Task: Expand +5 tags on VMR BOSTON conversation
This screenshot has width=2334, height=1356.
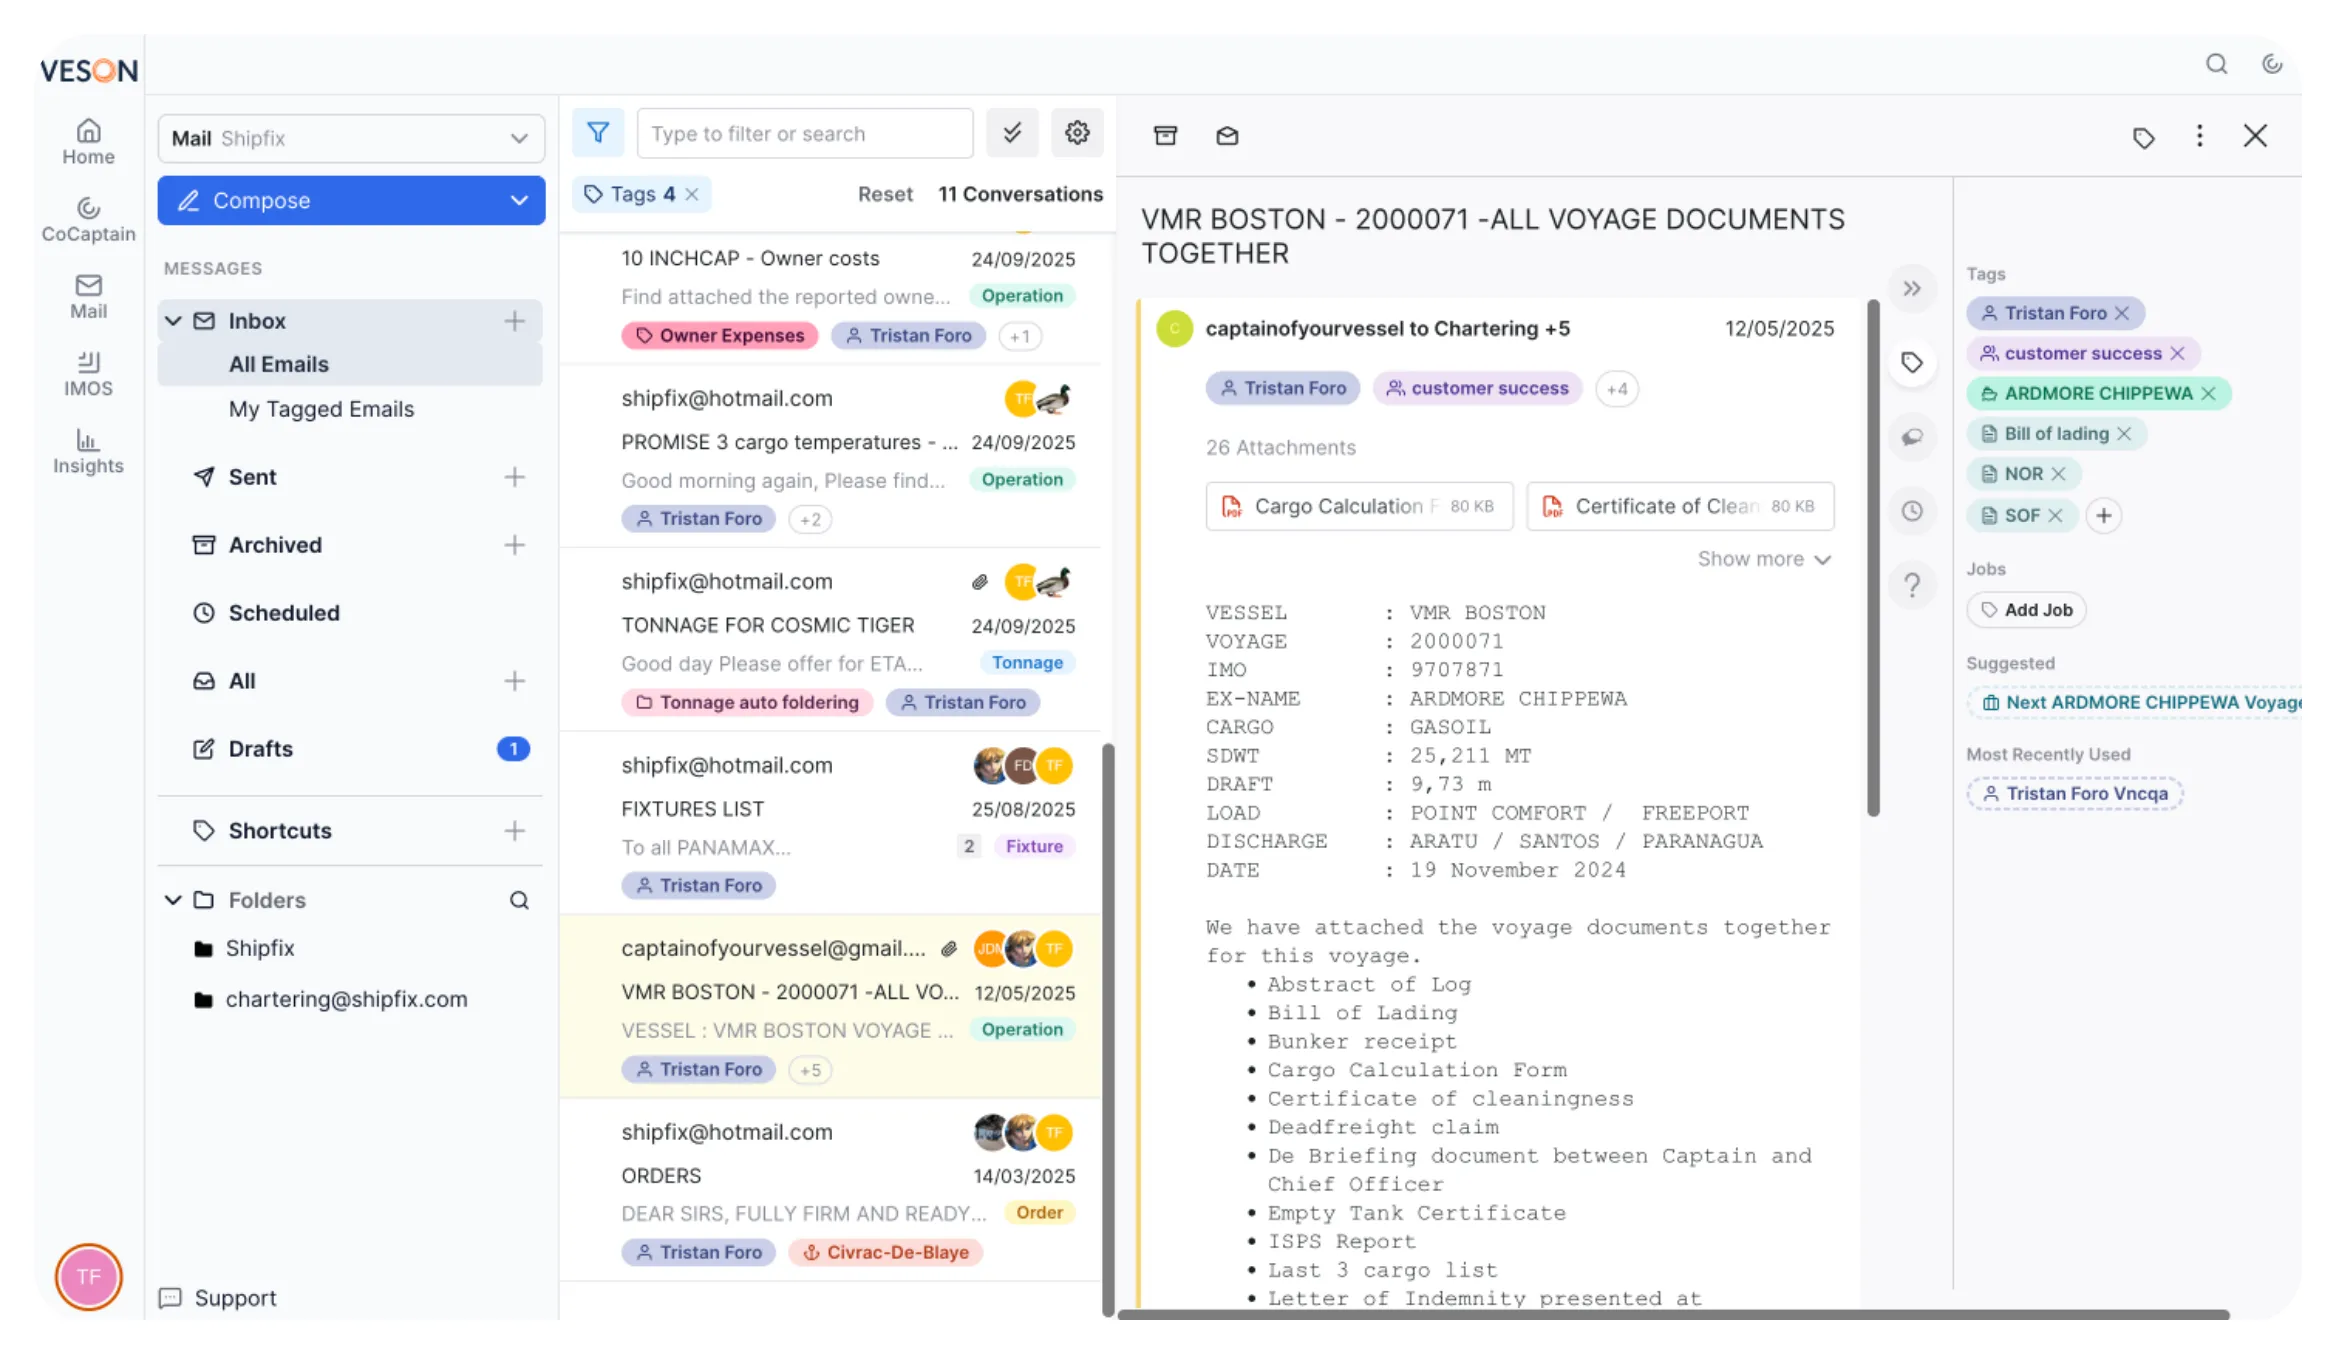Action: 810,1070
